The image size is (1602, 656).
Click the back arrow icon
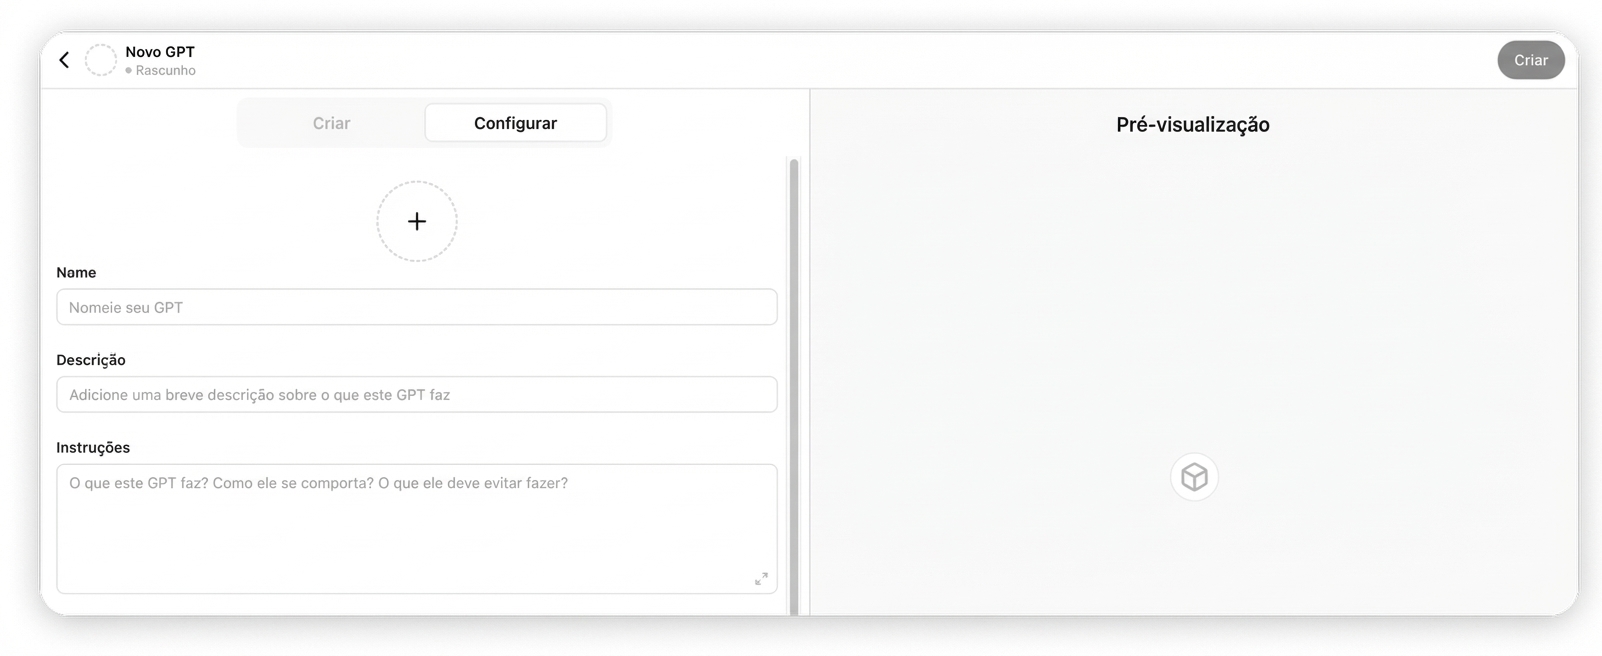tap(64, 60)
